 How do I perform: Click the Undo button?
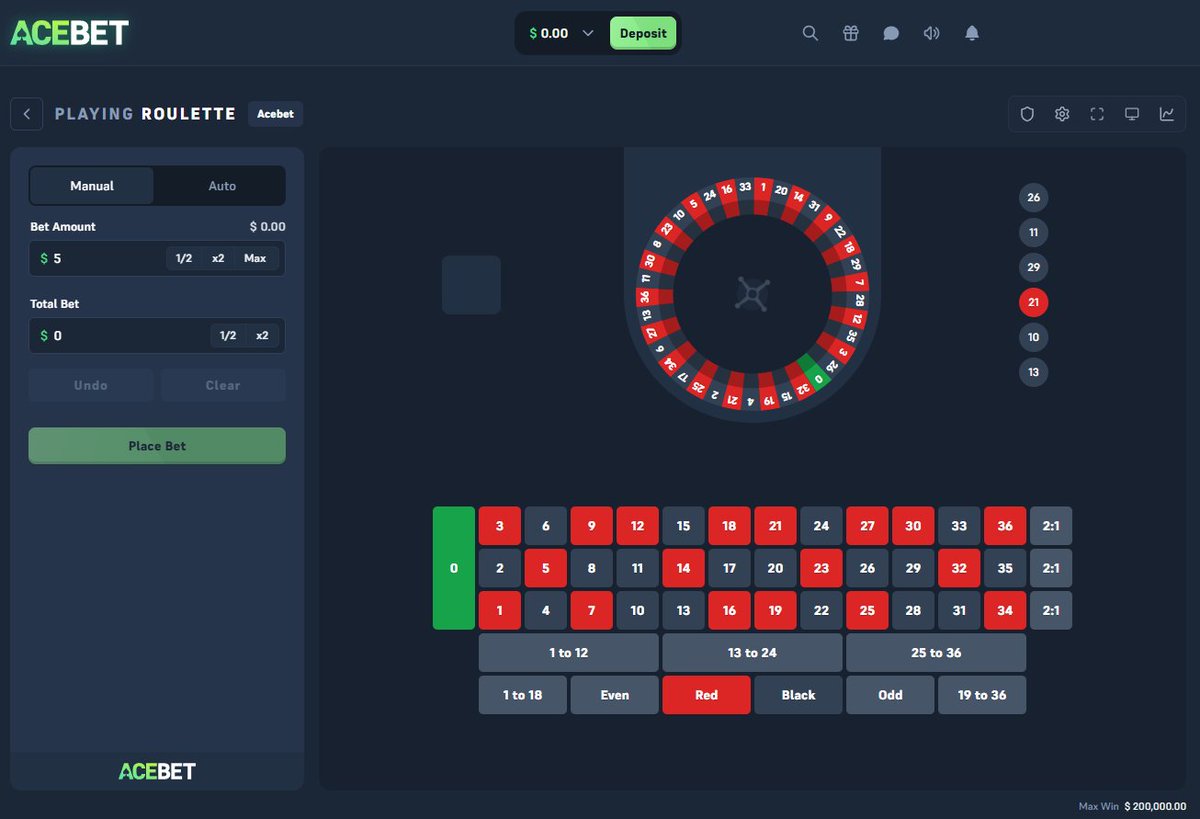click(x=91, y=385)
